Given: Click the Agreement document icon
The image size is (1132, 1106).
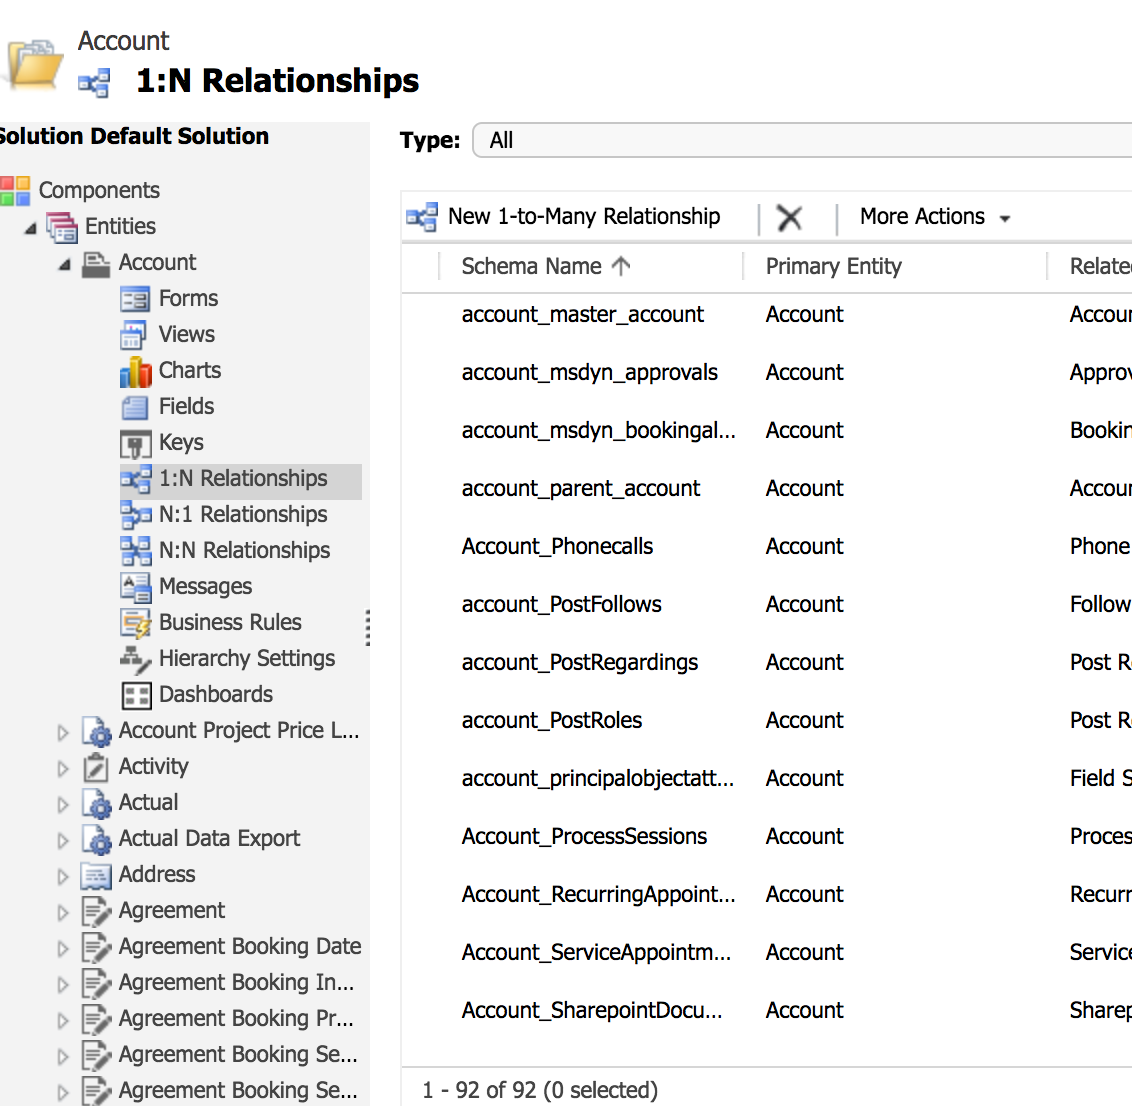Looking at the screenshot, I should (x=96, y=912).
